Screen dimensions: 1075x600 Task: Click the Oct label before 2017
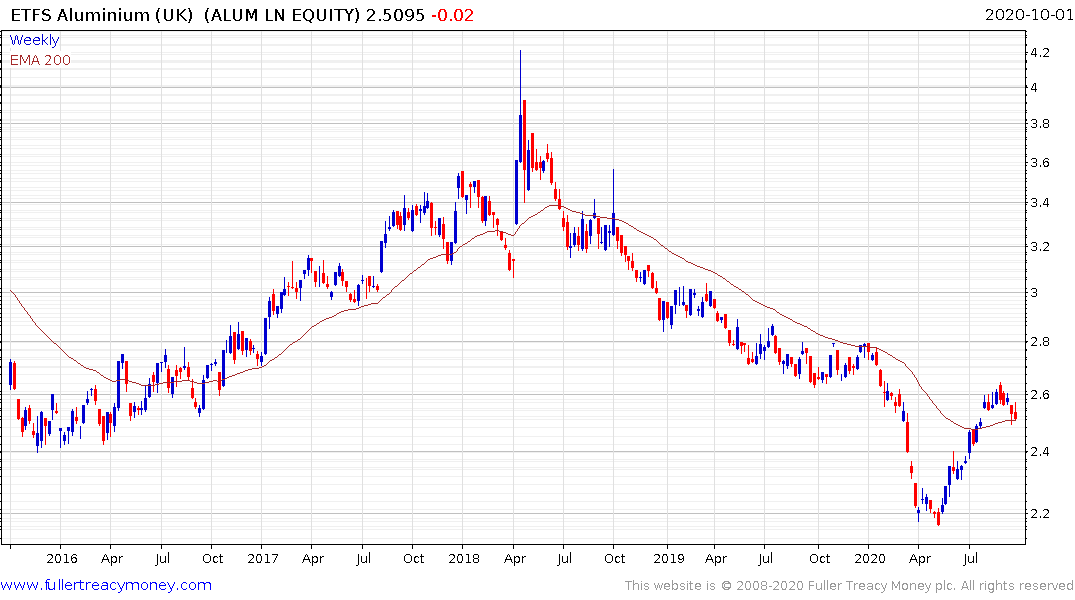pos(213,558)
